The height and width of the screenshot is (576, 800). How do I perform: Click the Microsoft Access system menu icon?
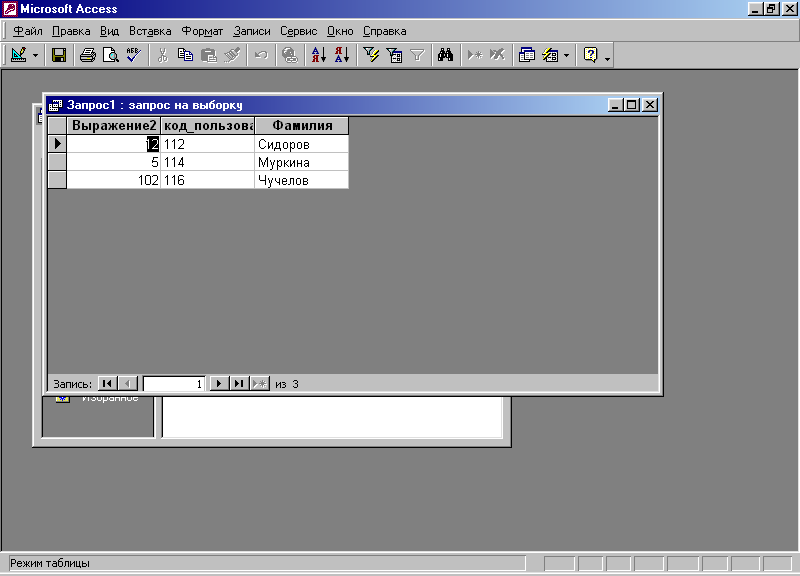click(x=10, y=9)
